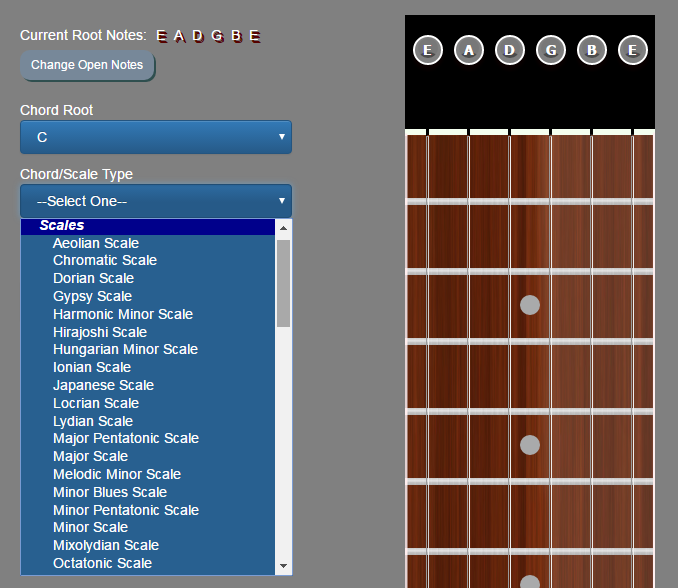Open the Chord Root dropdown
678x588 pixels.
[x=156, y=137]
